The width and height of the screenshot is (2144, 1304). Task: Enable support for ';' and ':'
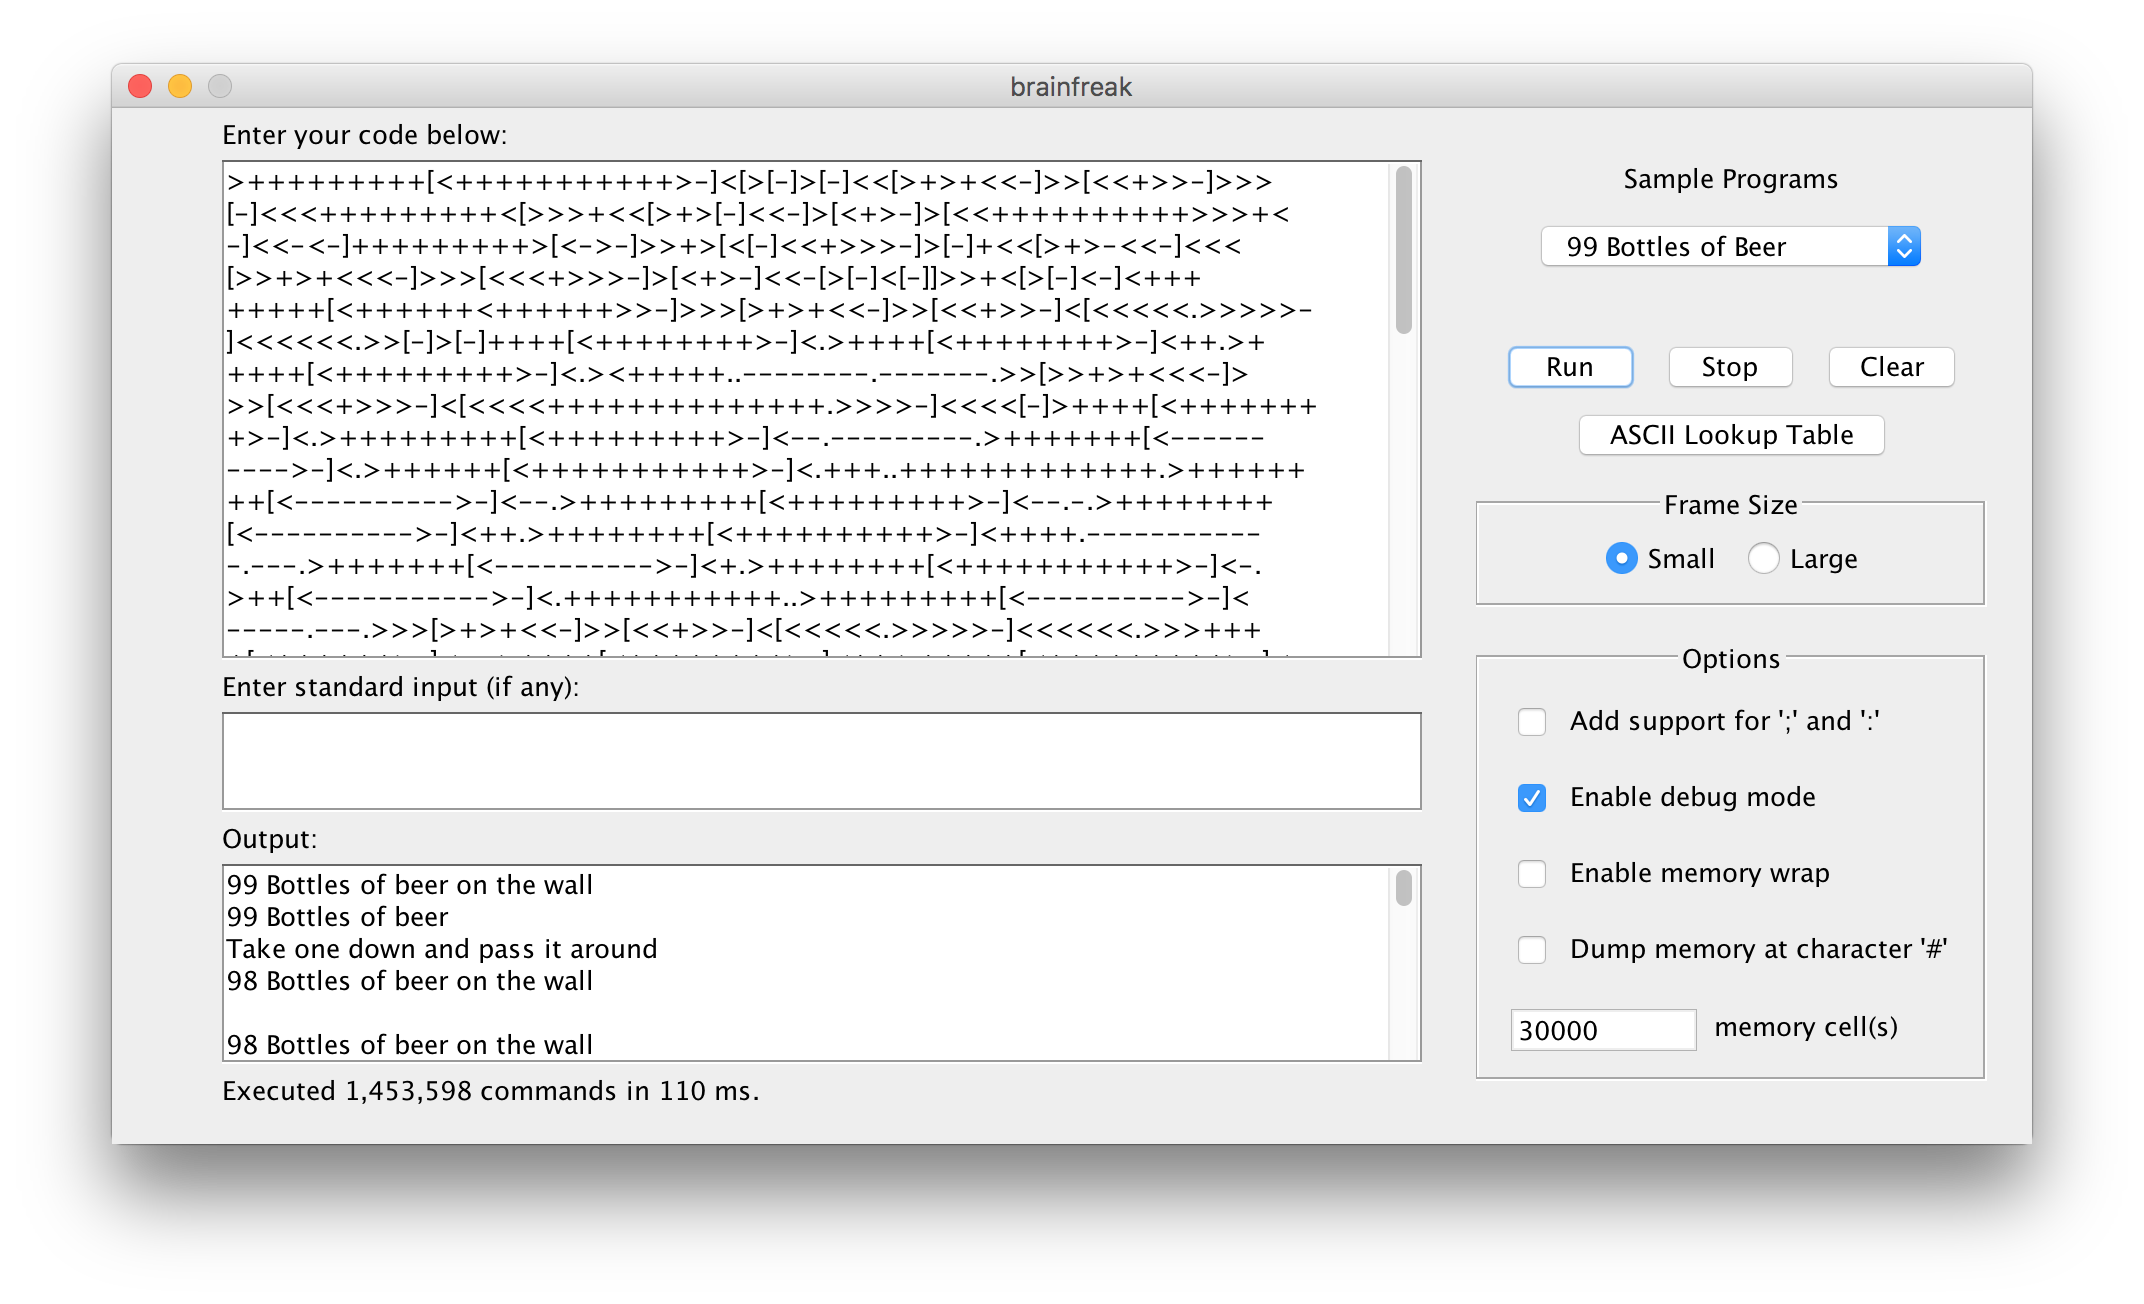(1532, 721)
